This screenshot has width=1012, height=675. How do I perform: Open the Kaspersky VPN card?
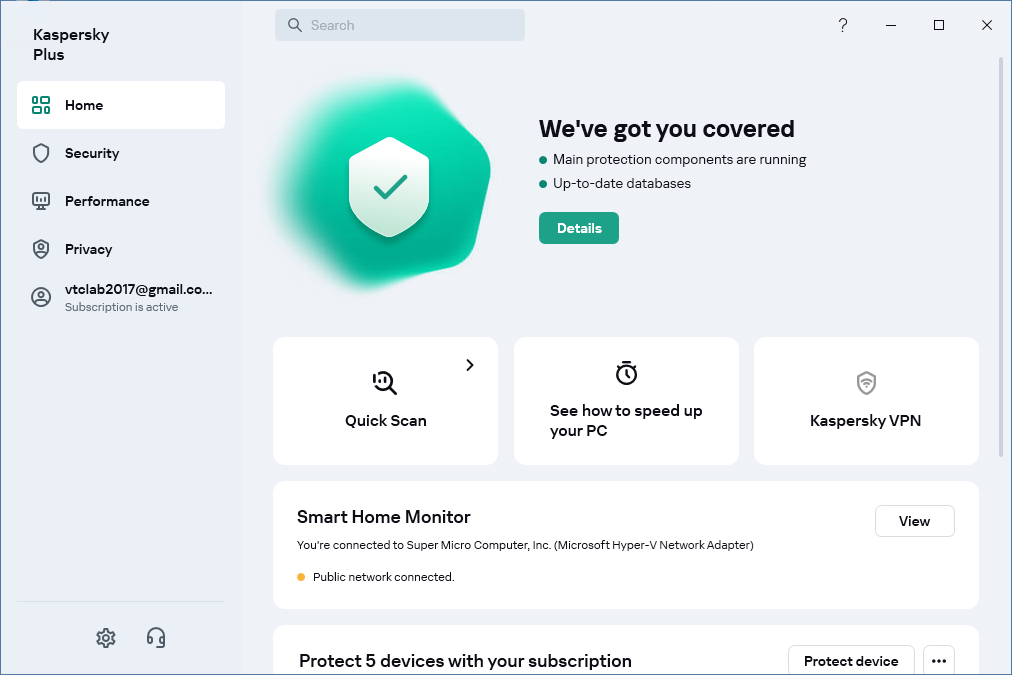866,420
